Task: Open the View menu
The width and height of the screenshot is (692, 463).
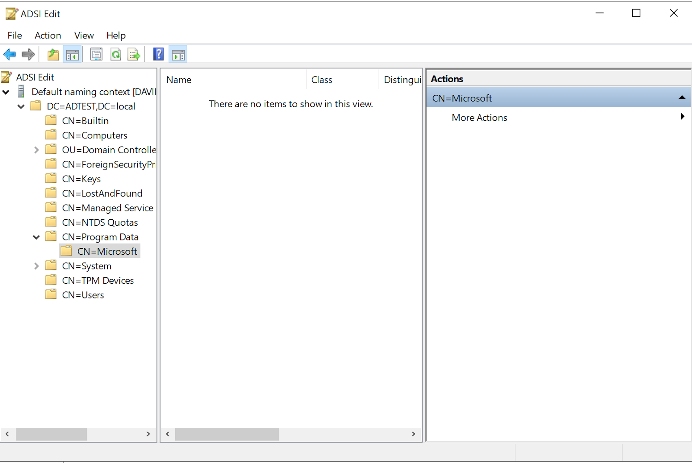Action: coord(84,35)
